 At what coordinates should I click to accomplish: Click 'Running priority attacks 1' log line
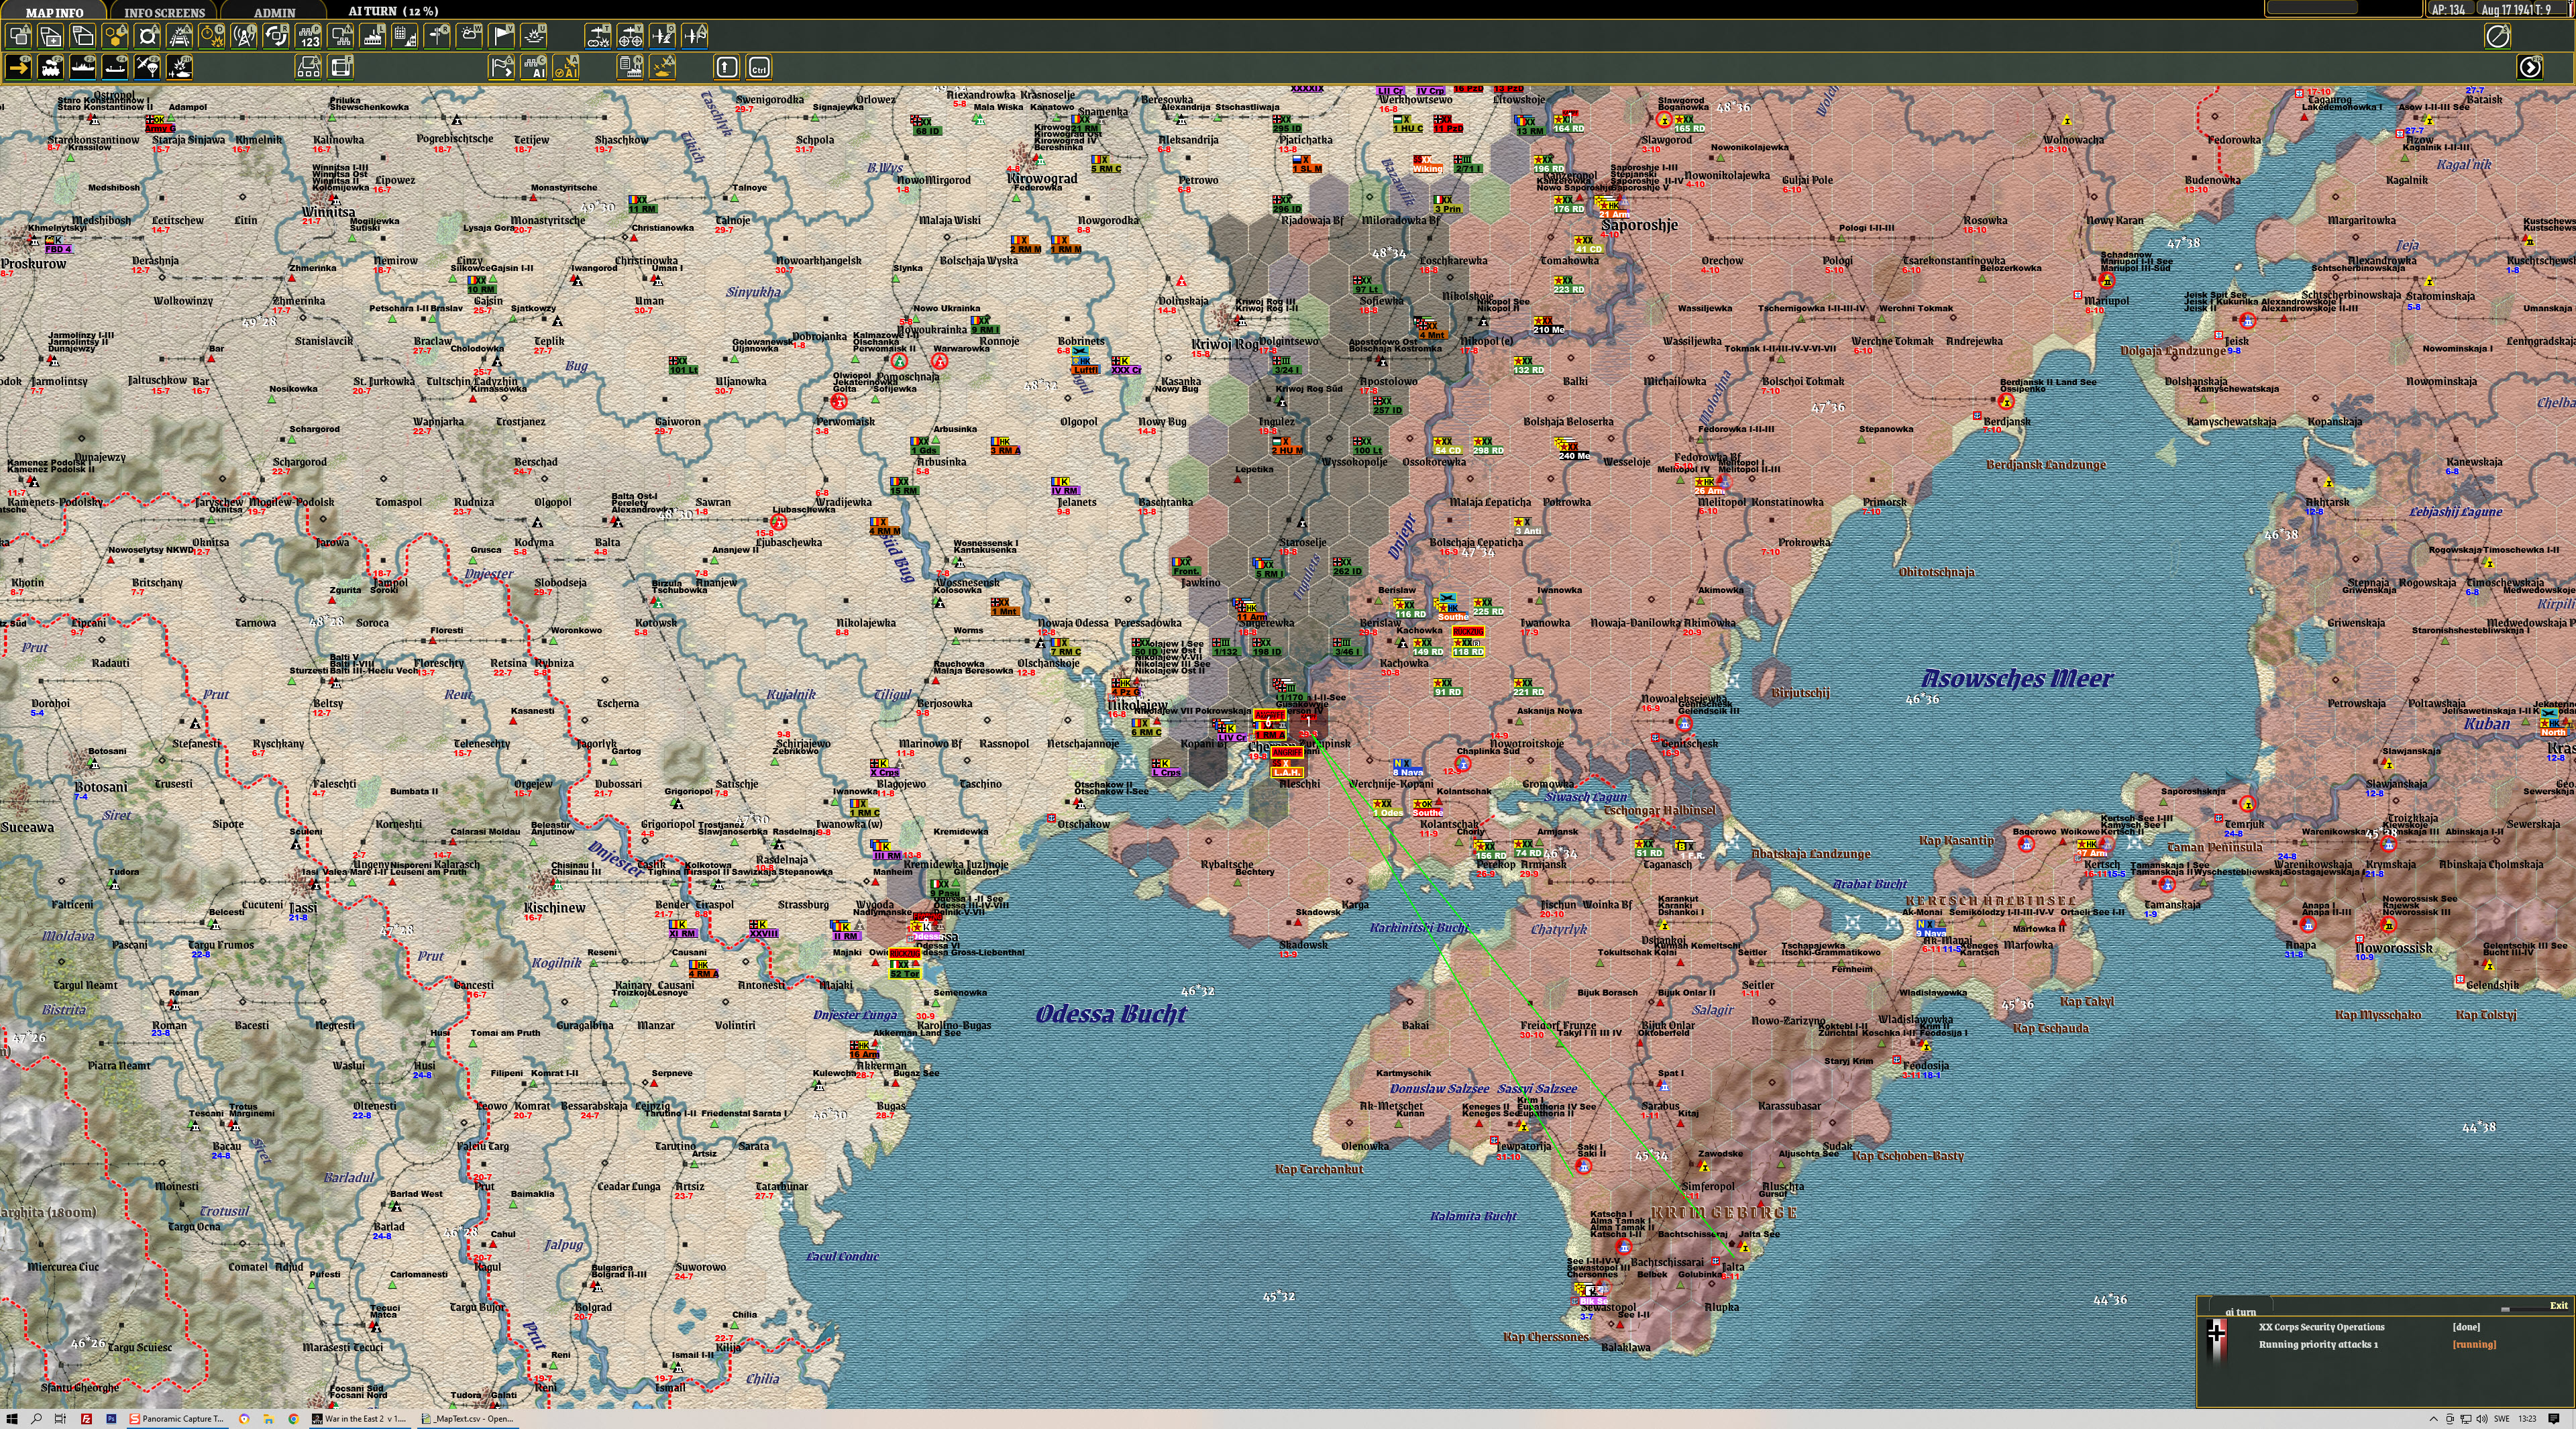(x=2318, y=1344)
